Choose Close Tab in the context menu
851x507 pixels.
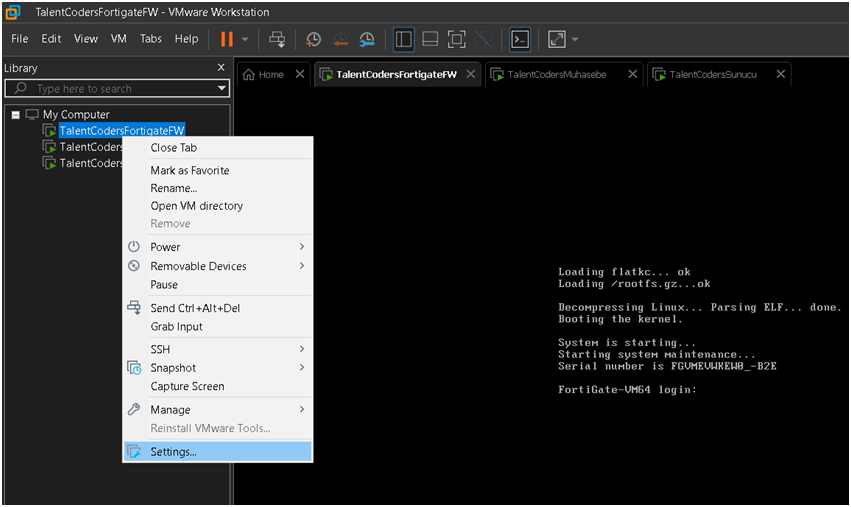pyautogui.click(x=218, y=148)
